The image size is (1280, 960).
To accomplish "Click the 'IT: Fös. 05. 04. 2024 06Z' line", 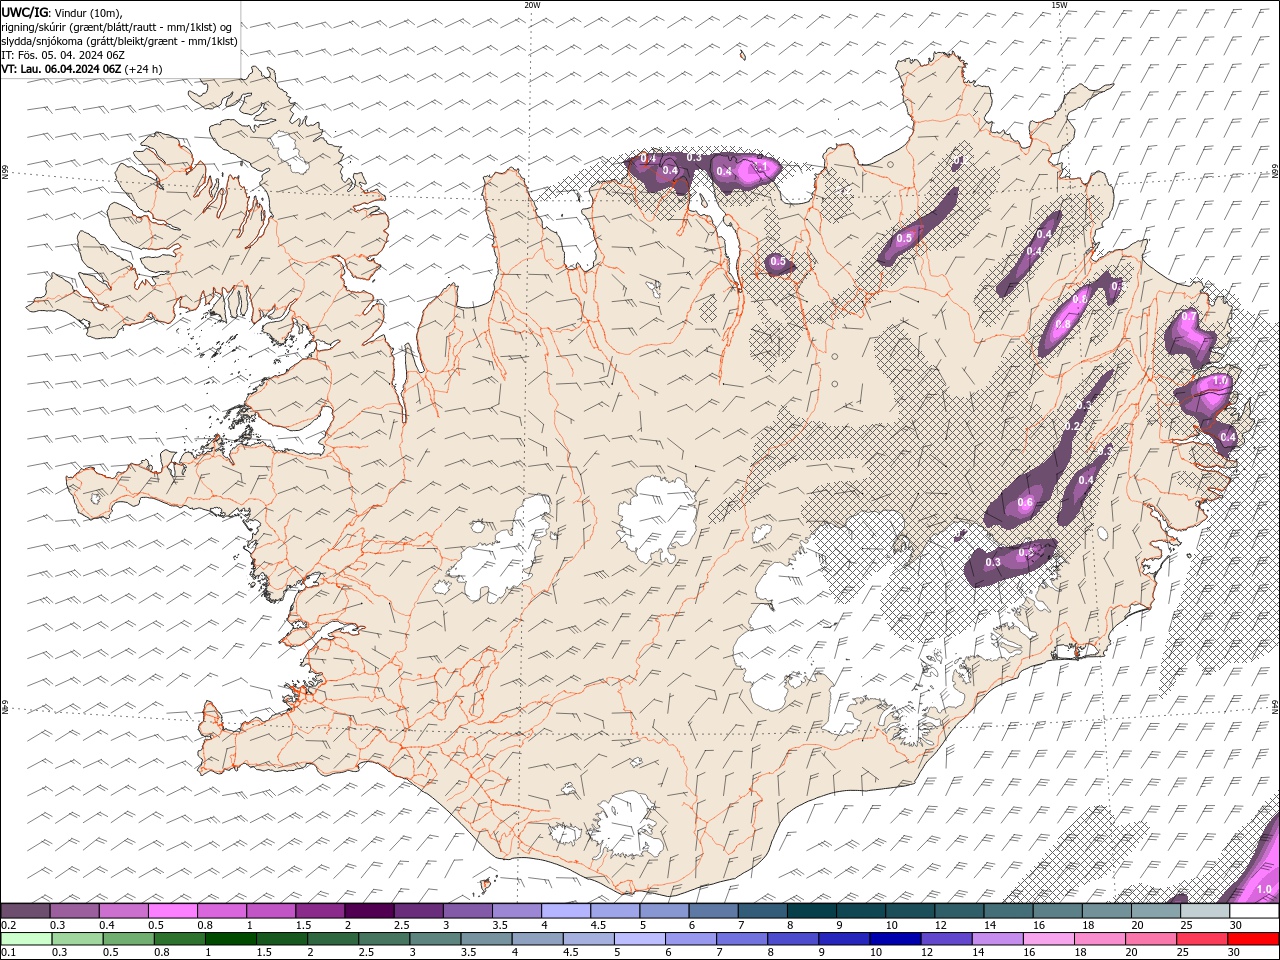I will 63,55.
